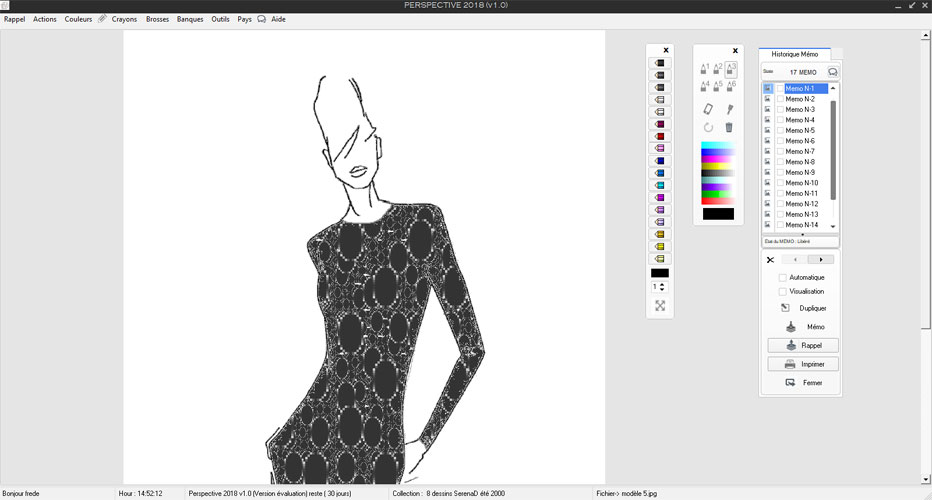Enable the Automatique checkbox
Image resolution: width=932 pixels, height=500 pixels.
[x=783, y=278]
